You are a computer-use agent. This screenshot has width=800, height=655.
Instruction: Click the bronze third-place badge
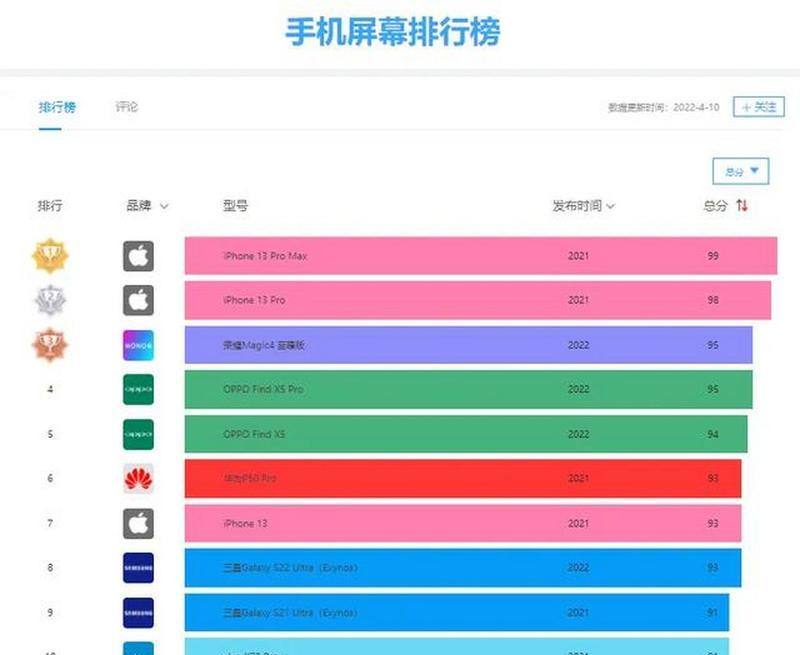click(x=50, y=345)
